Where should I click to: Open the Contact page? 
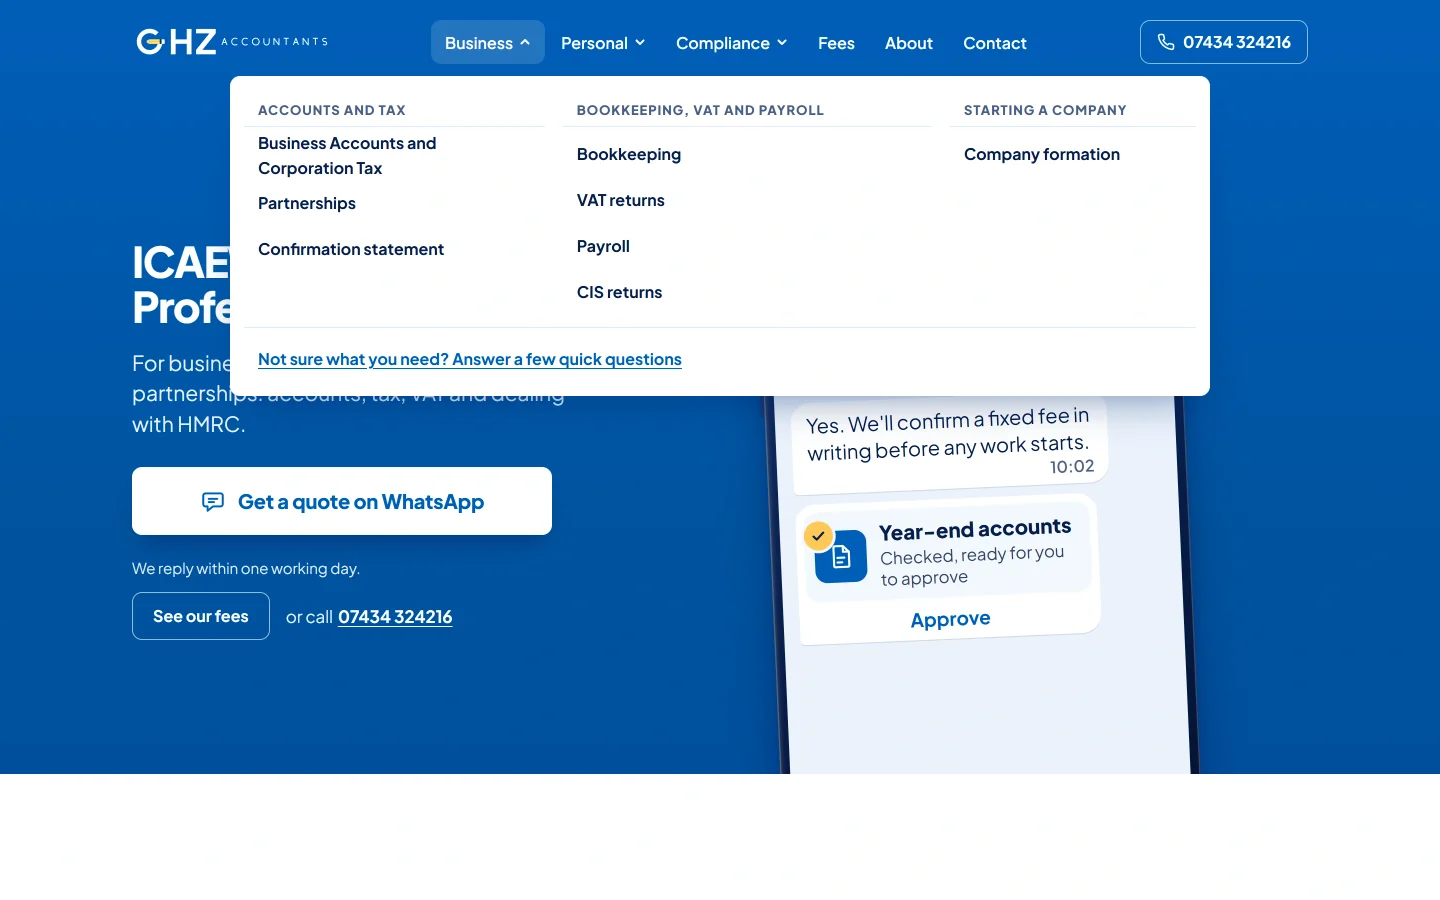click(x=995, y=43)
